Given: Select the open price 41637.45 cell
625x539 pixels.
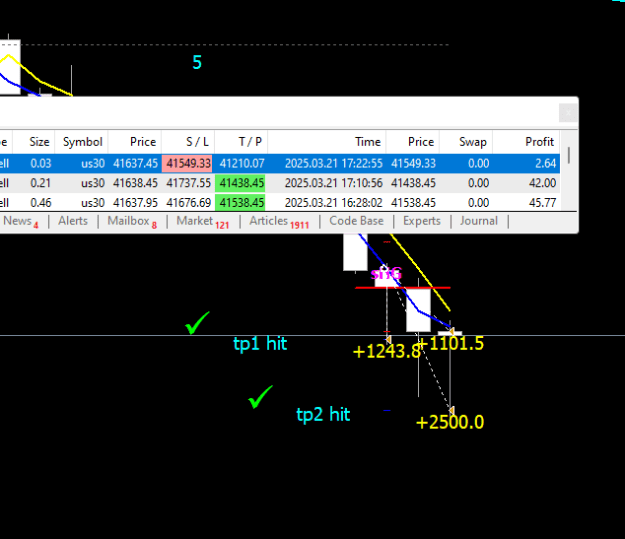Looking at the screenshot, I should click(x=135, y=163).
